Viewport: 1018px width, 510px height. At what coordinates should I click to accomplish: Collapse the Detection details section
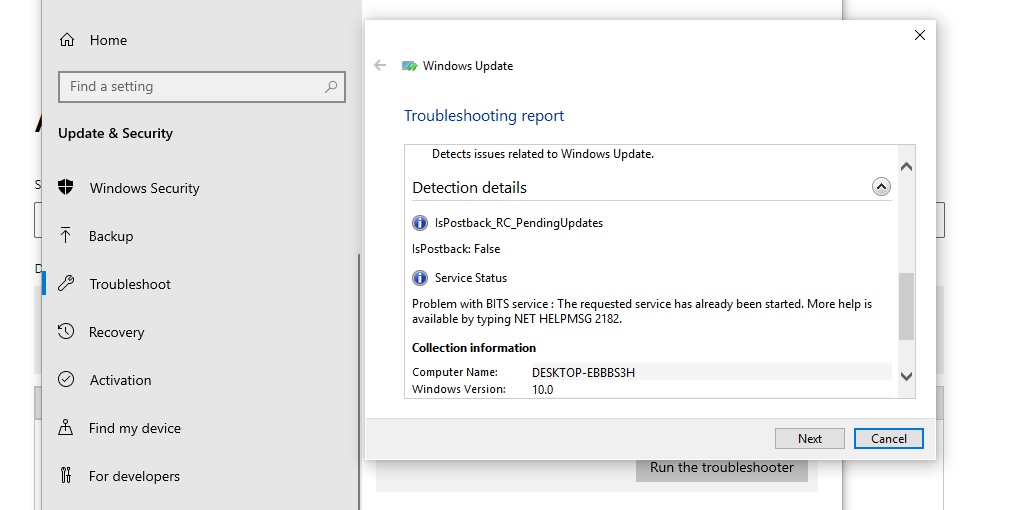[881, 187]
